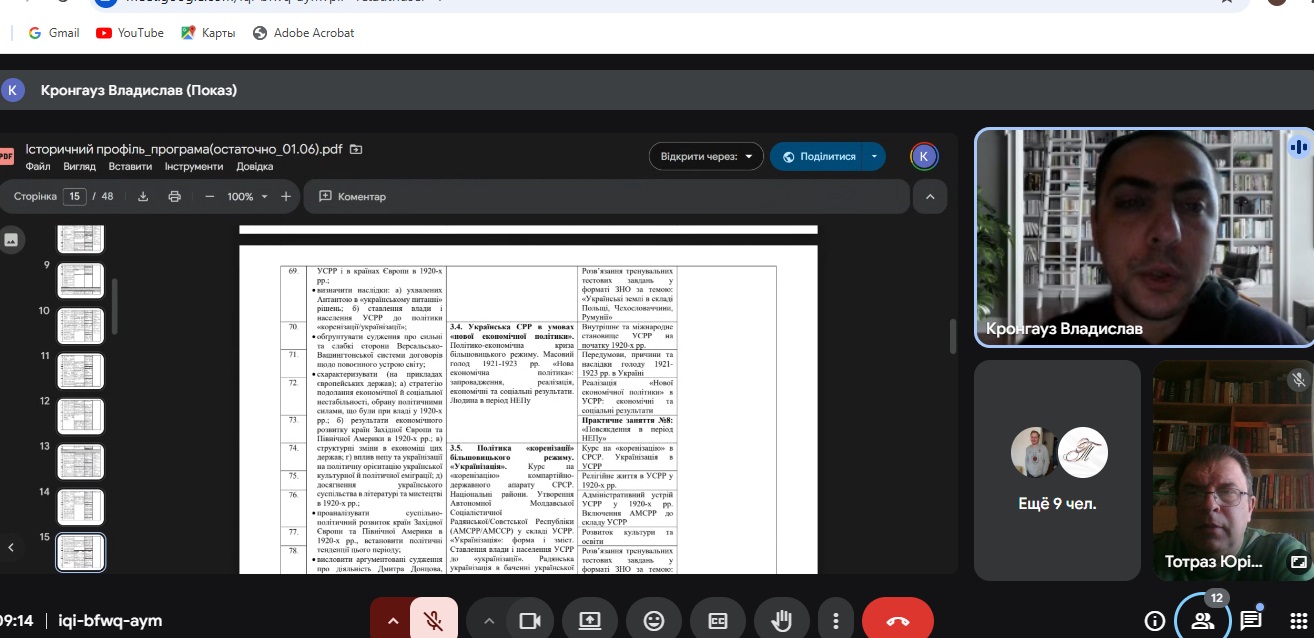Viewport: 1314px width, 638px height.
Task: Raise hand in the meeting
Action: click(779, 621)
